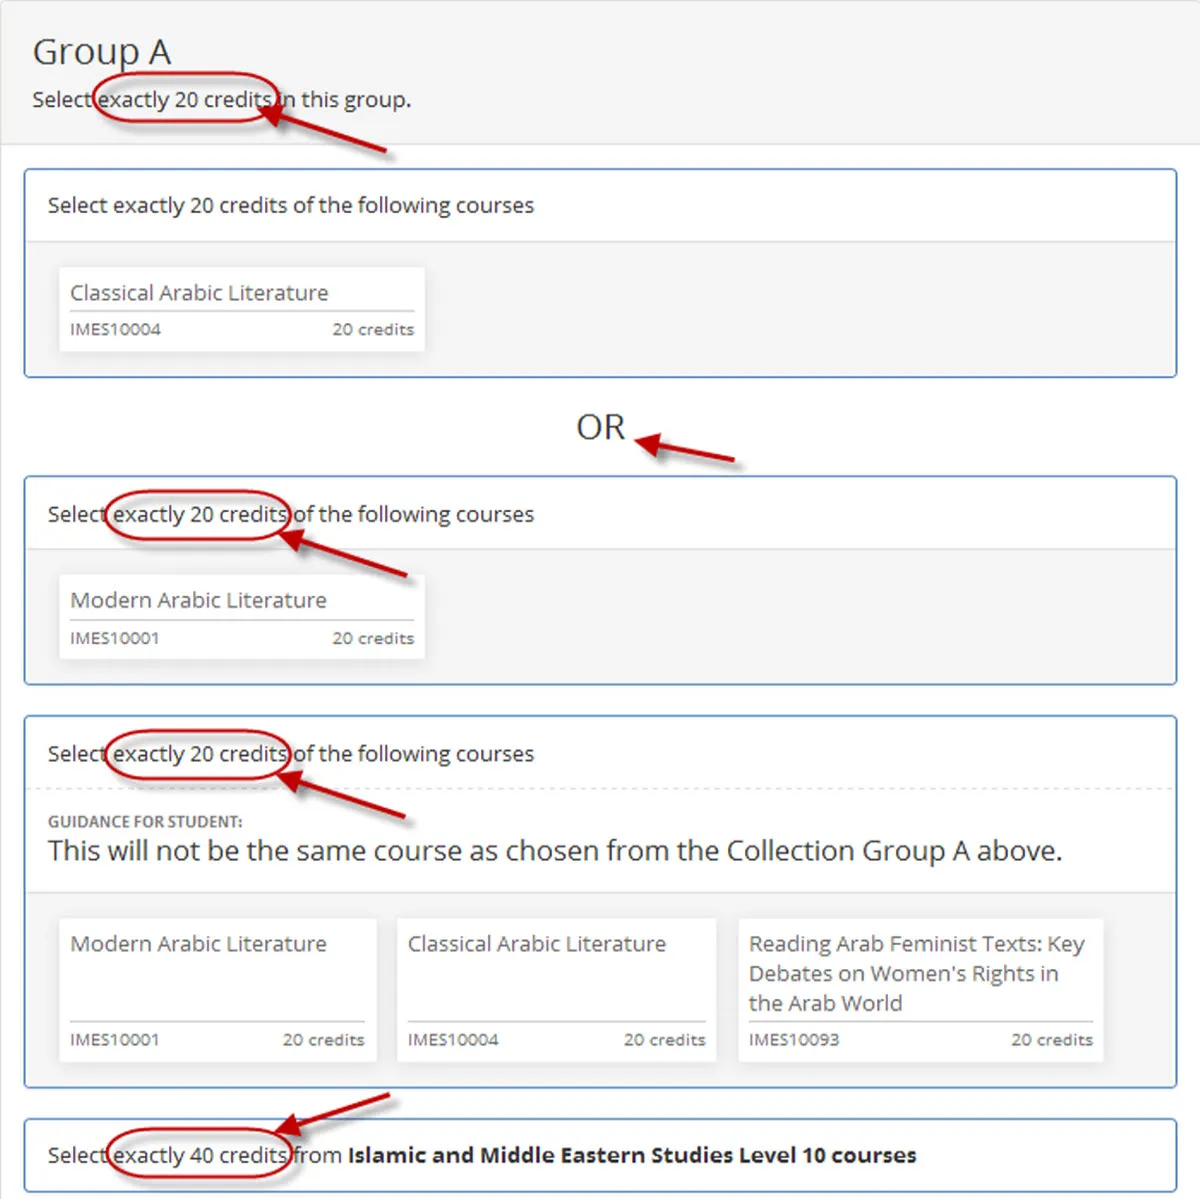Click the IMES10004 course code
The width and height of the screenshot is (1200, 1199).
pos(114,329)
